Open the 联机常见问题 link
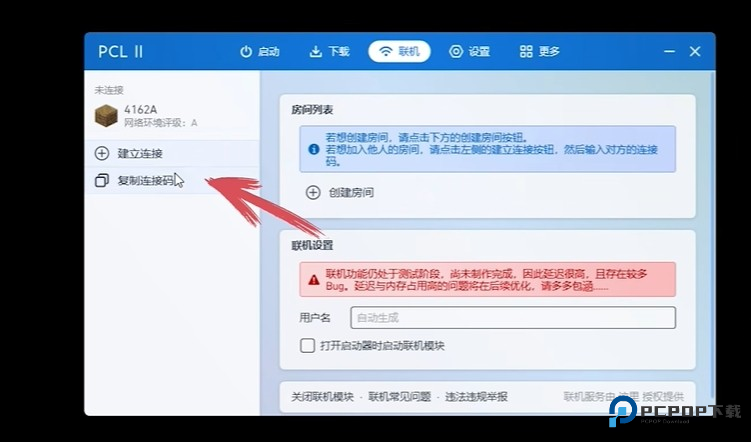The height and width of the screenshot is (442, 751). 399,397
